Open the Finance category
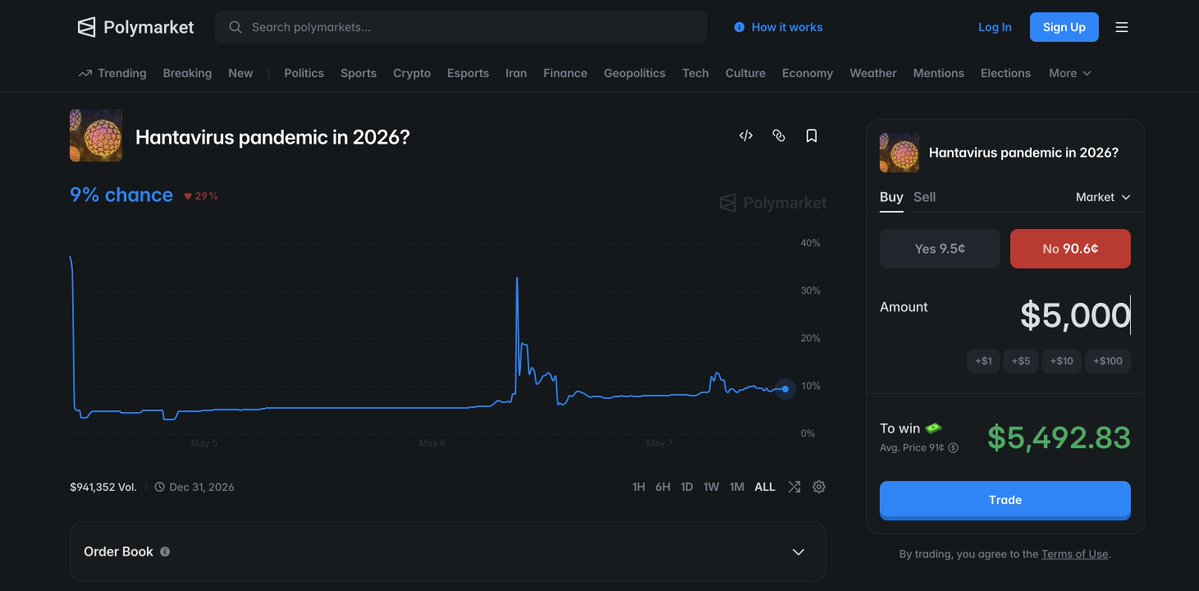The image size is (1199, 591). click(565, 73)
